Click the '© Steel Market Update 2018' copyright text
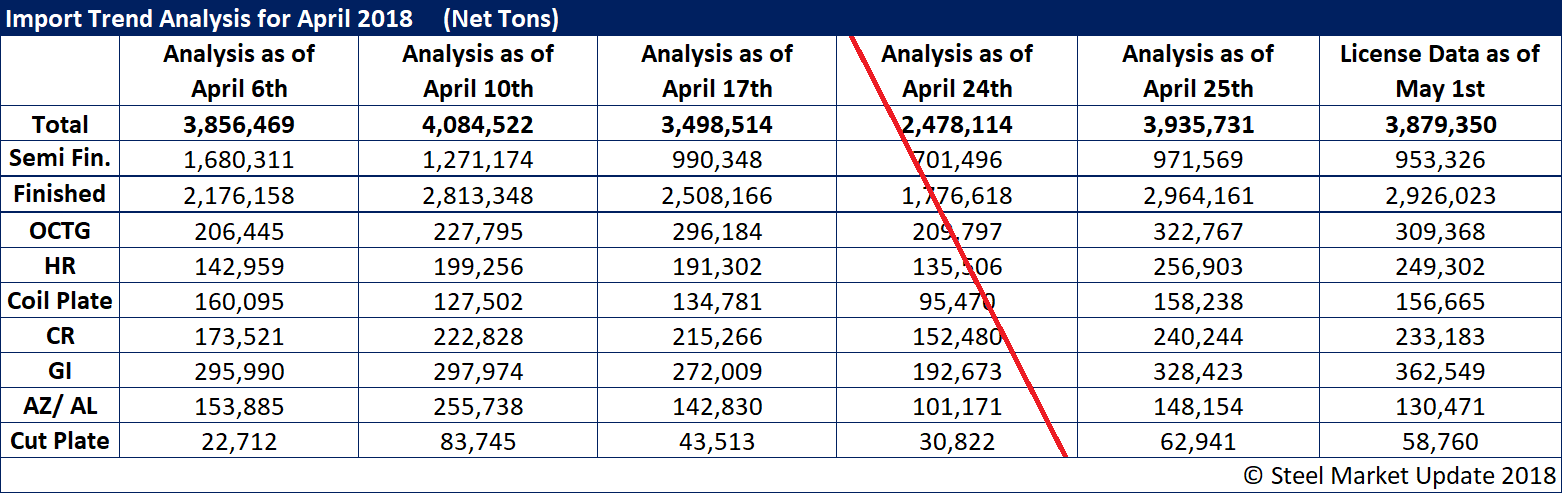Image resolution: width=1562 pixels, height=493 pixels. click(x=1397, y=475)
